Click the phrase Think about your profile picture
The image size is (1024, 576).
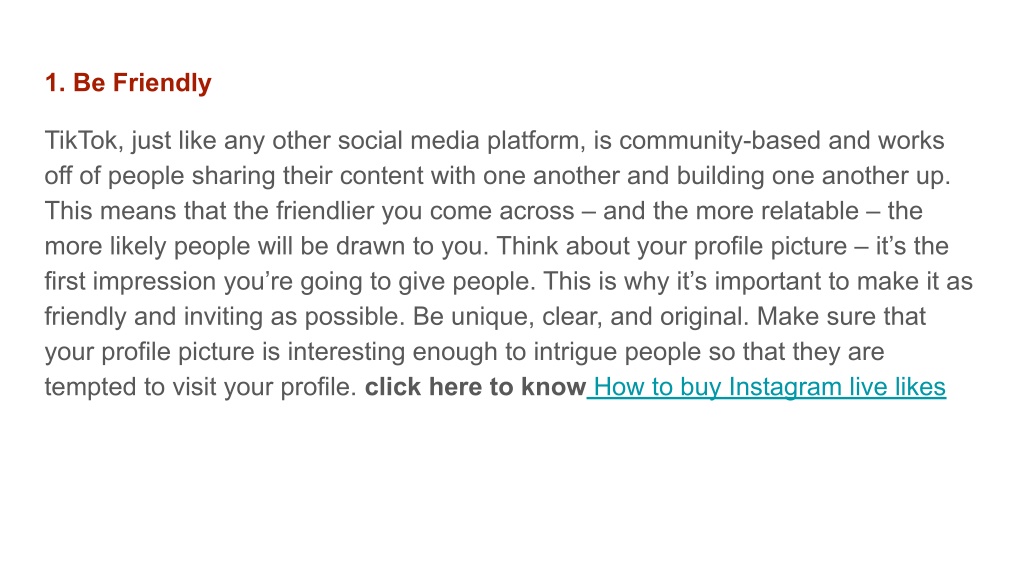coord(671,246)
